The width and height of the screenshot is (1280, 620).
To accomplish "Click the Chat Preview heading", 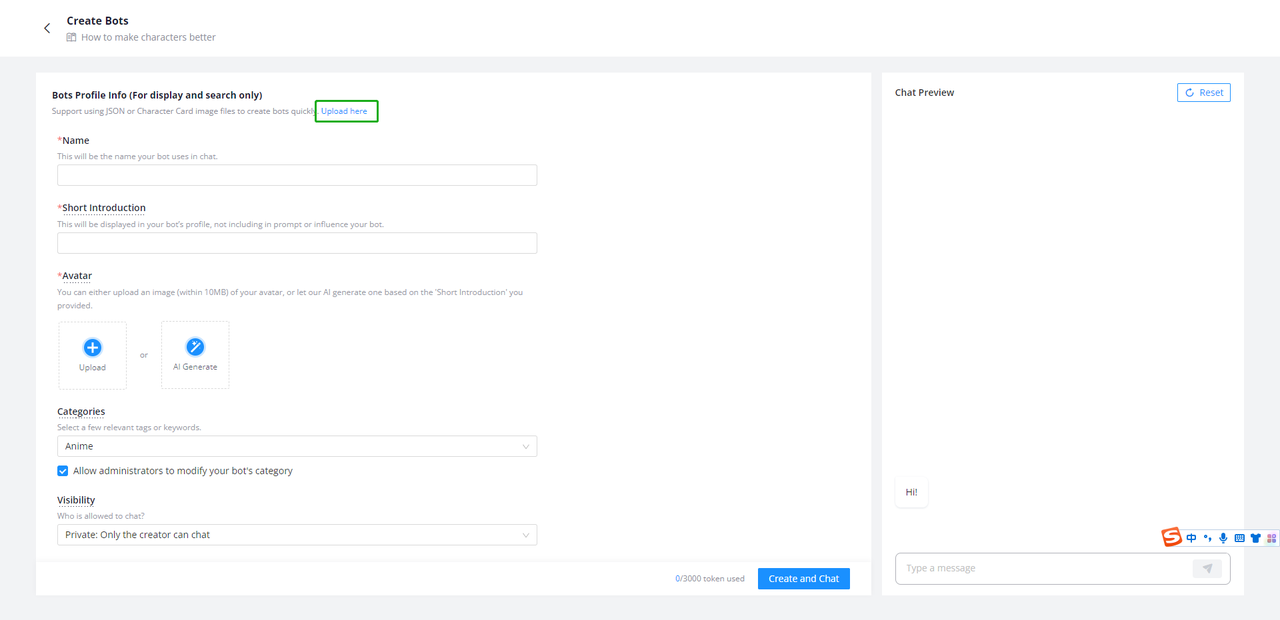I will coord(924,92).
